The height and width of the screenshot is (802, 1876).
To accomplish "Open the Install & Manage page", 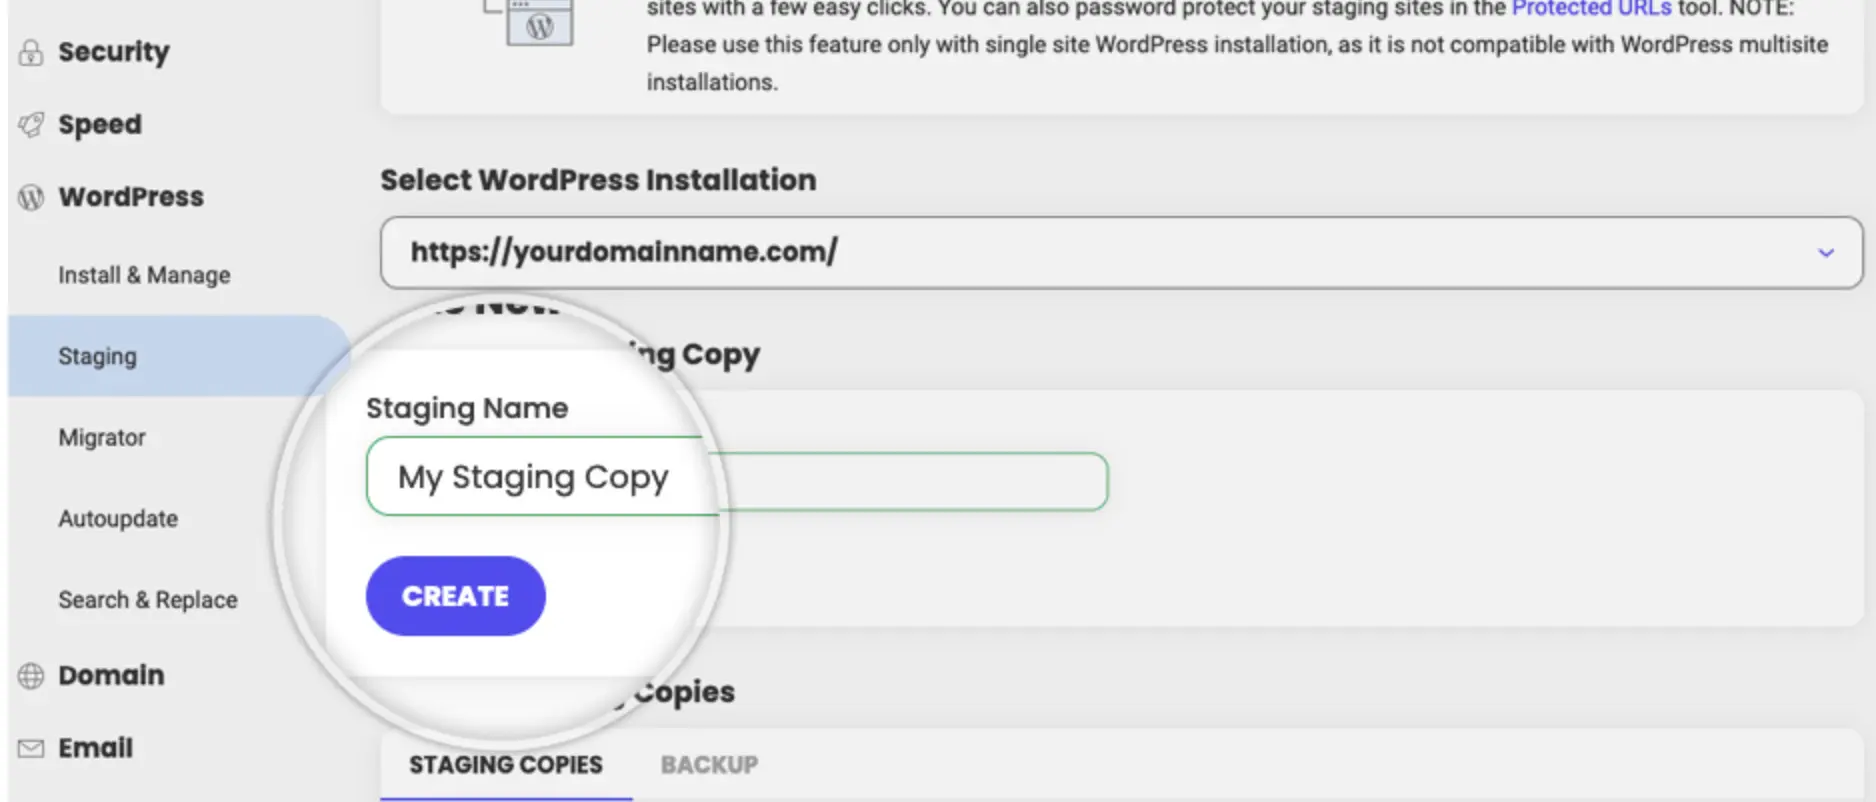I will [144, 275].
